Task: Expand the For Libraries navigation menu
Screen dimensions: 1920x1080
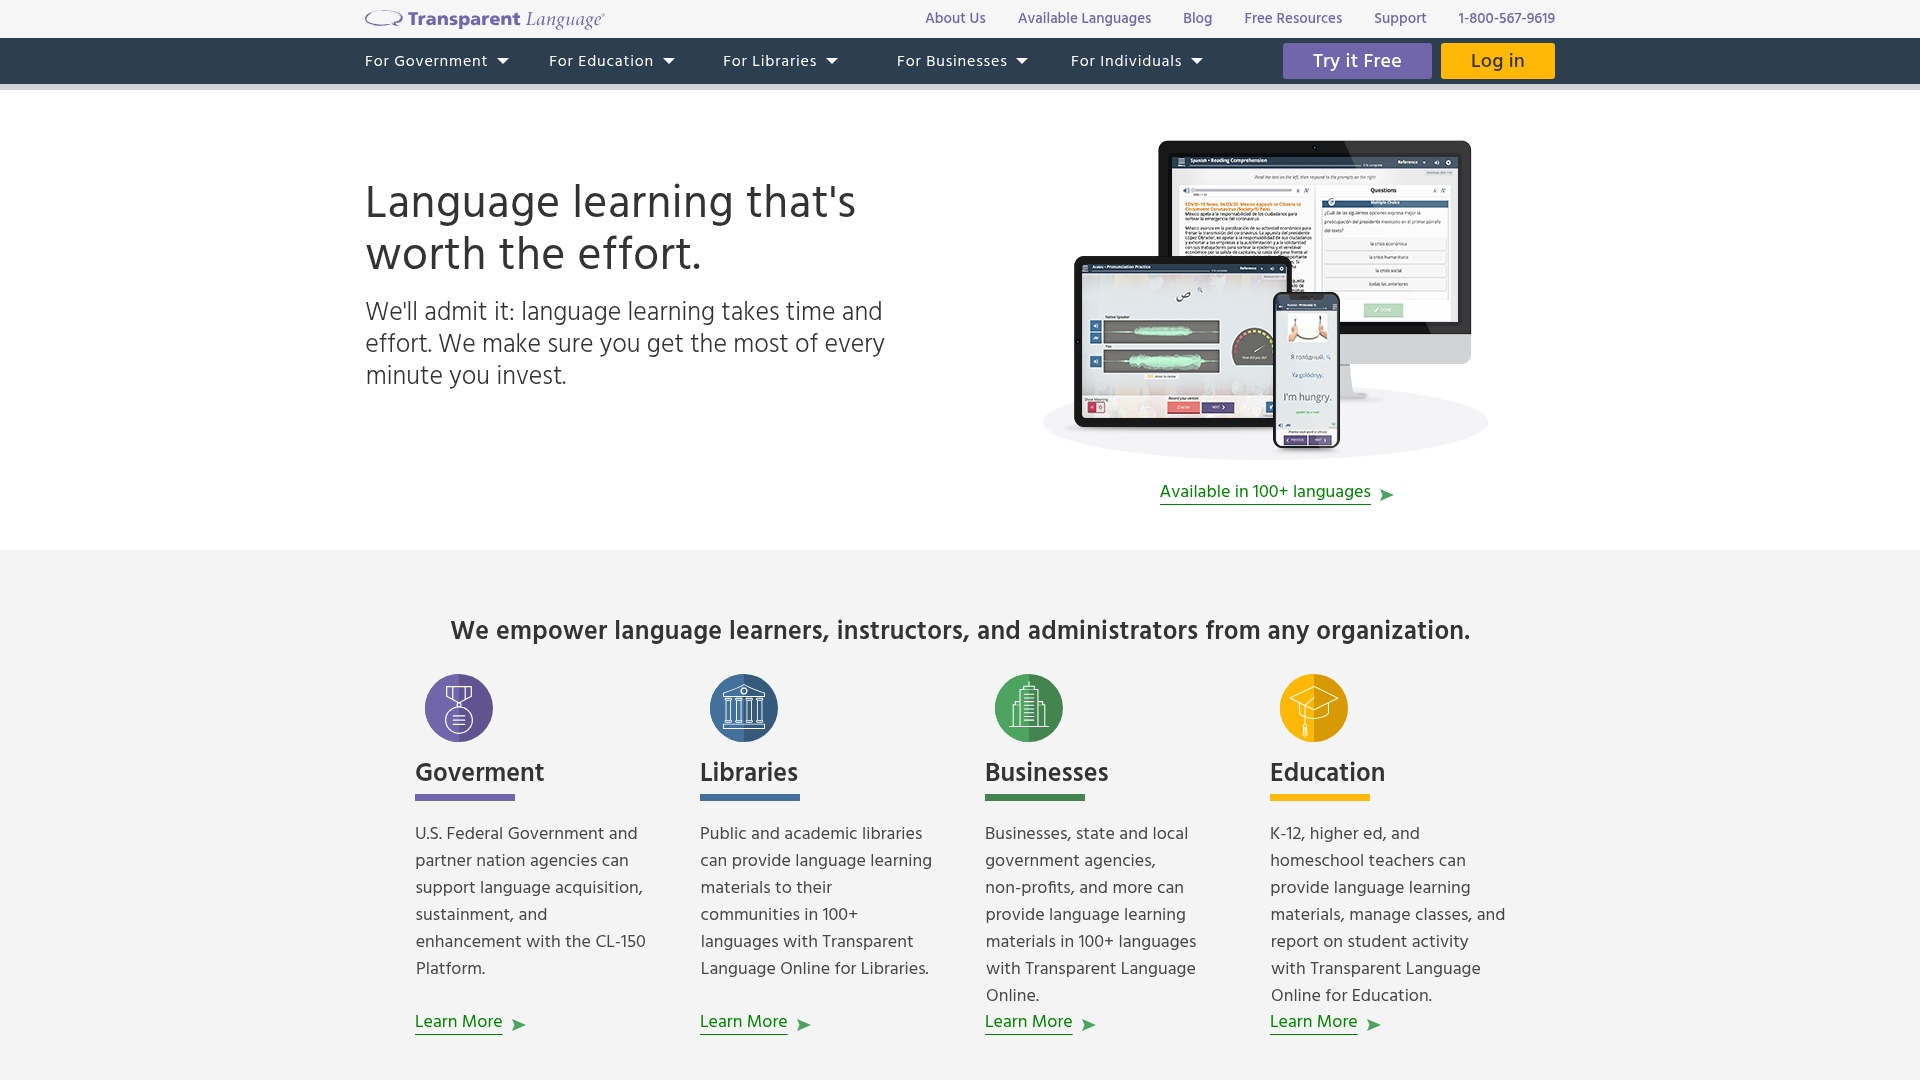Action: [x=779, y=61]
